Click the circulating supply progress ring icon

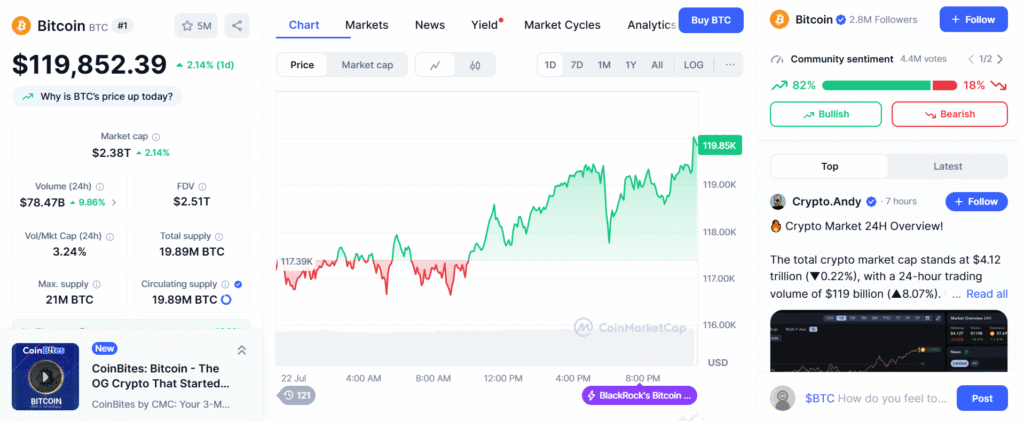coord(226,300)
